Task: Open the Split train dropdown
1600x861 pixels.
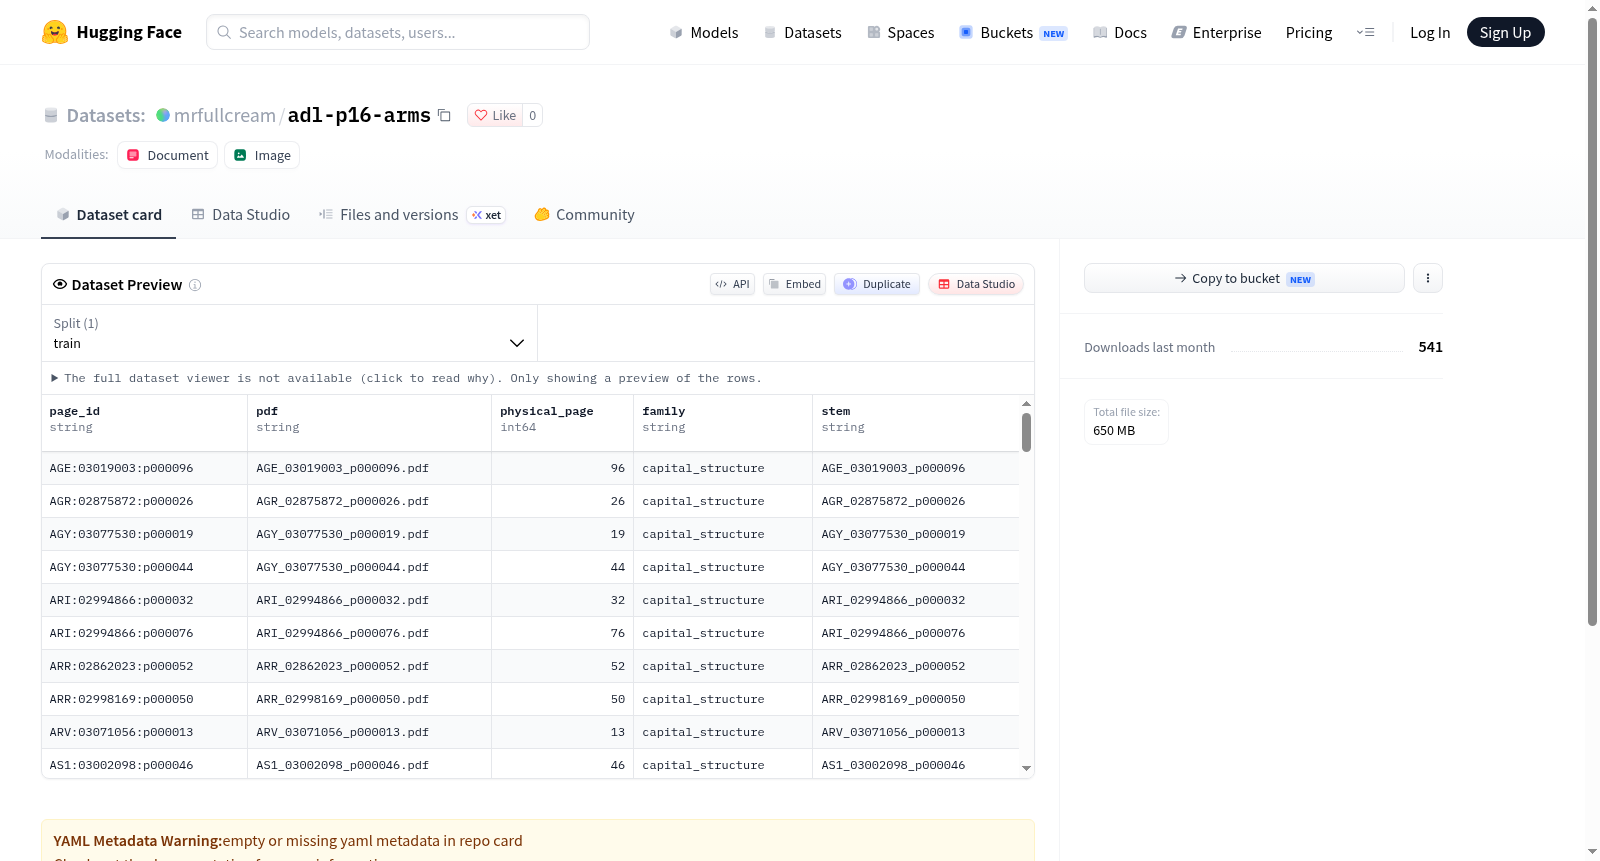Action: tap(289, 333)
